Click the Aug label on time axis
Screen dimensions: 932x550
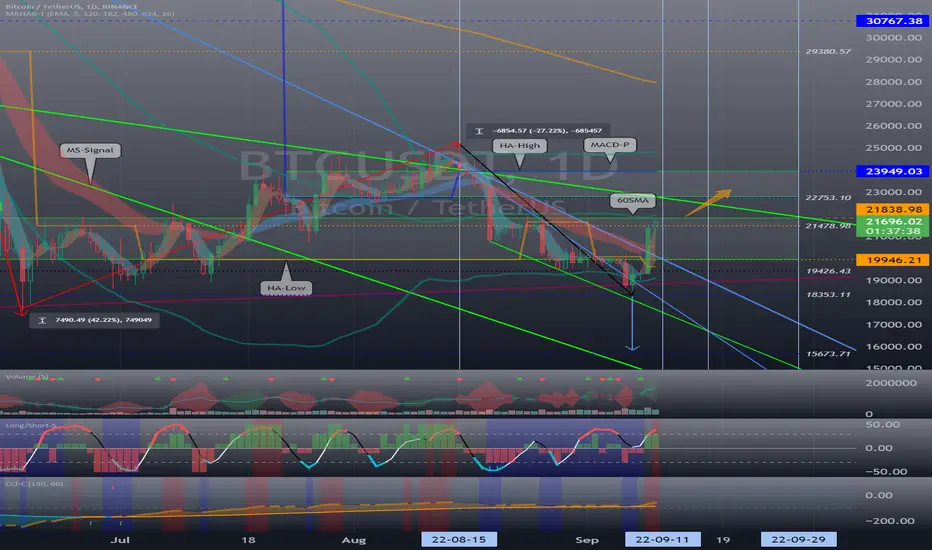click(x=354, y=540)
